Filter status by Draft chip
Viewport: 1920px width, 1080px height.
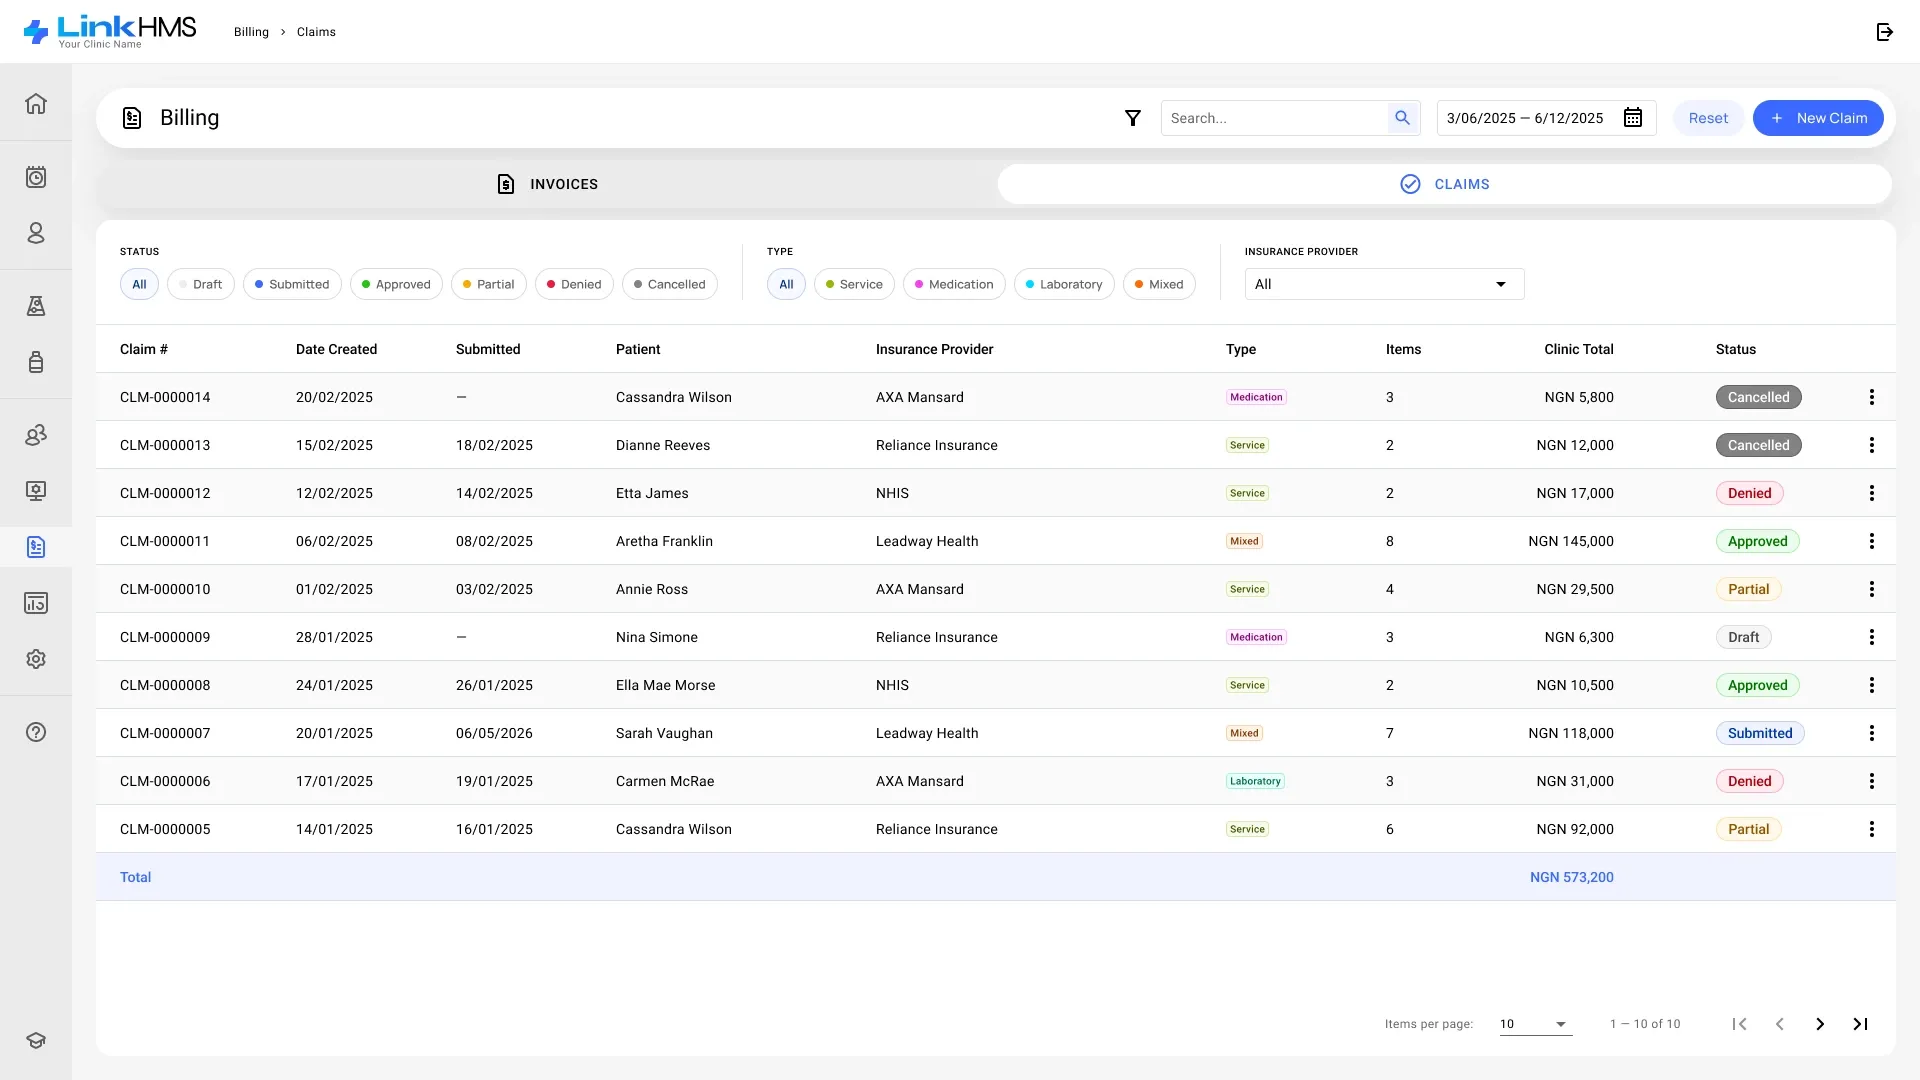click(201, 284)
